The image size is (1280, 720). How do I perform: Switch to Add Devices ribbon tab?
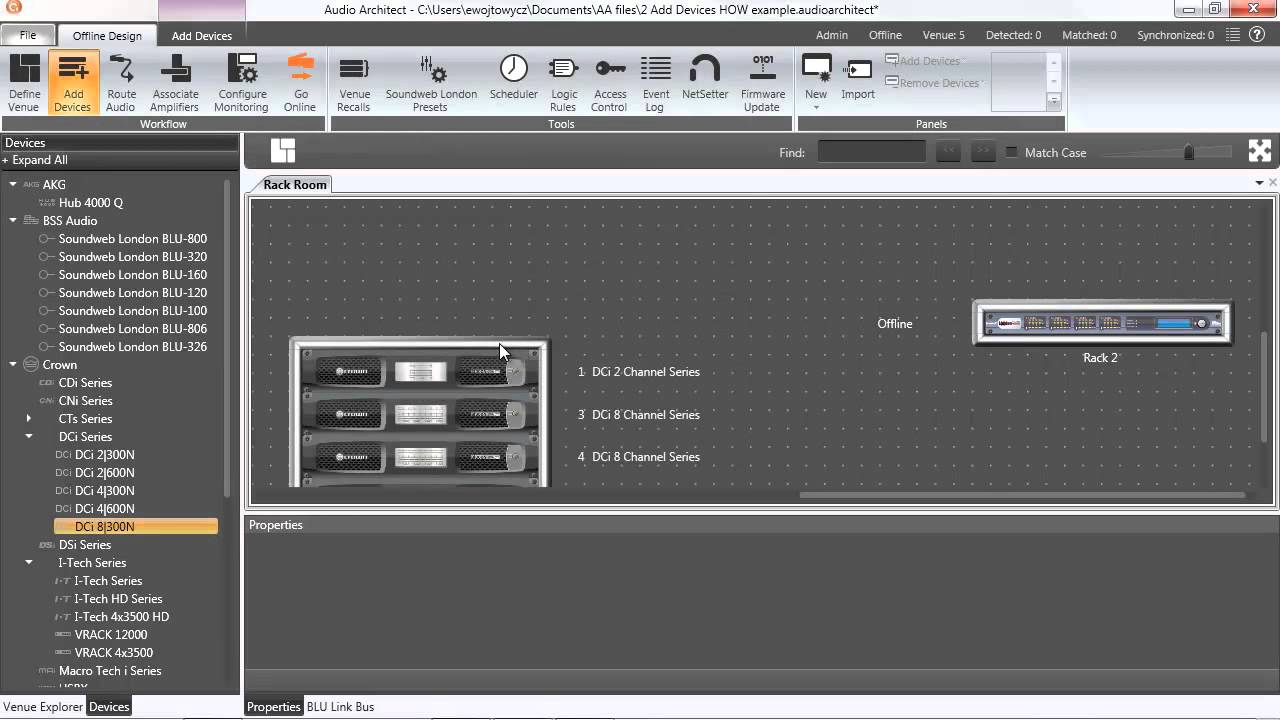pyautogui.click(x=201, y=36)
